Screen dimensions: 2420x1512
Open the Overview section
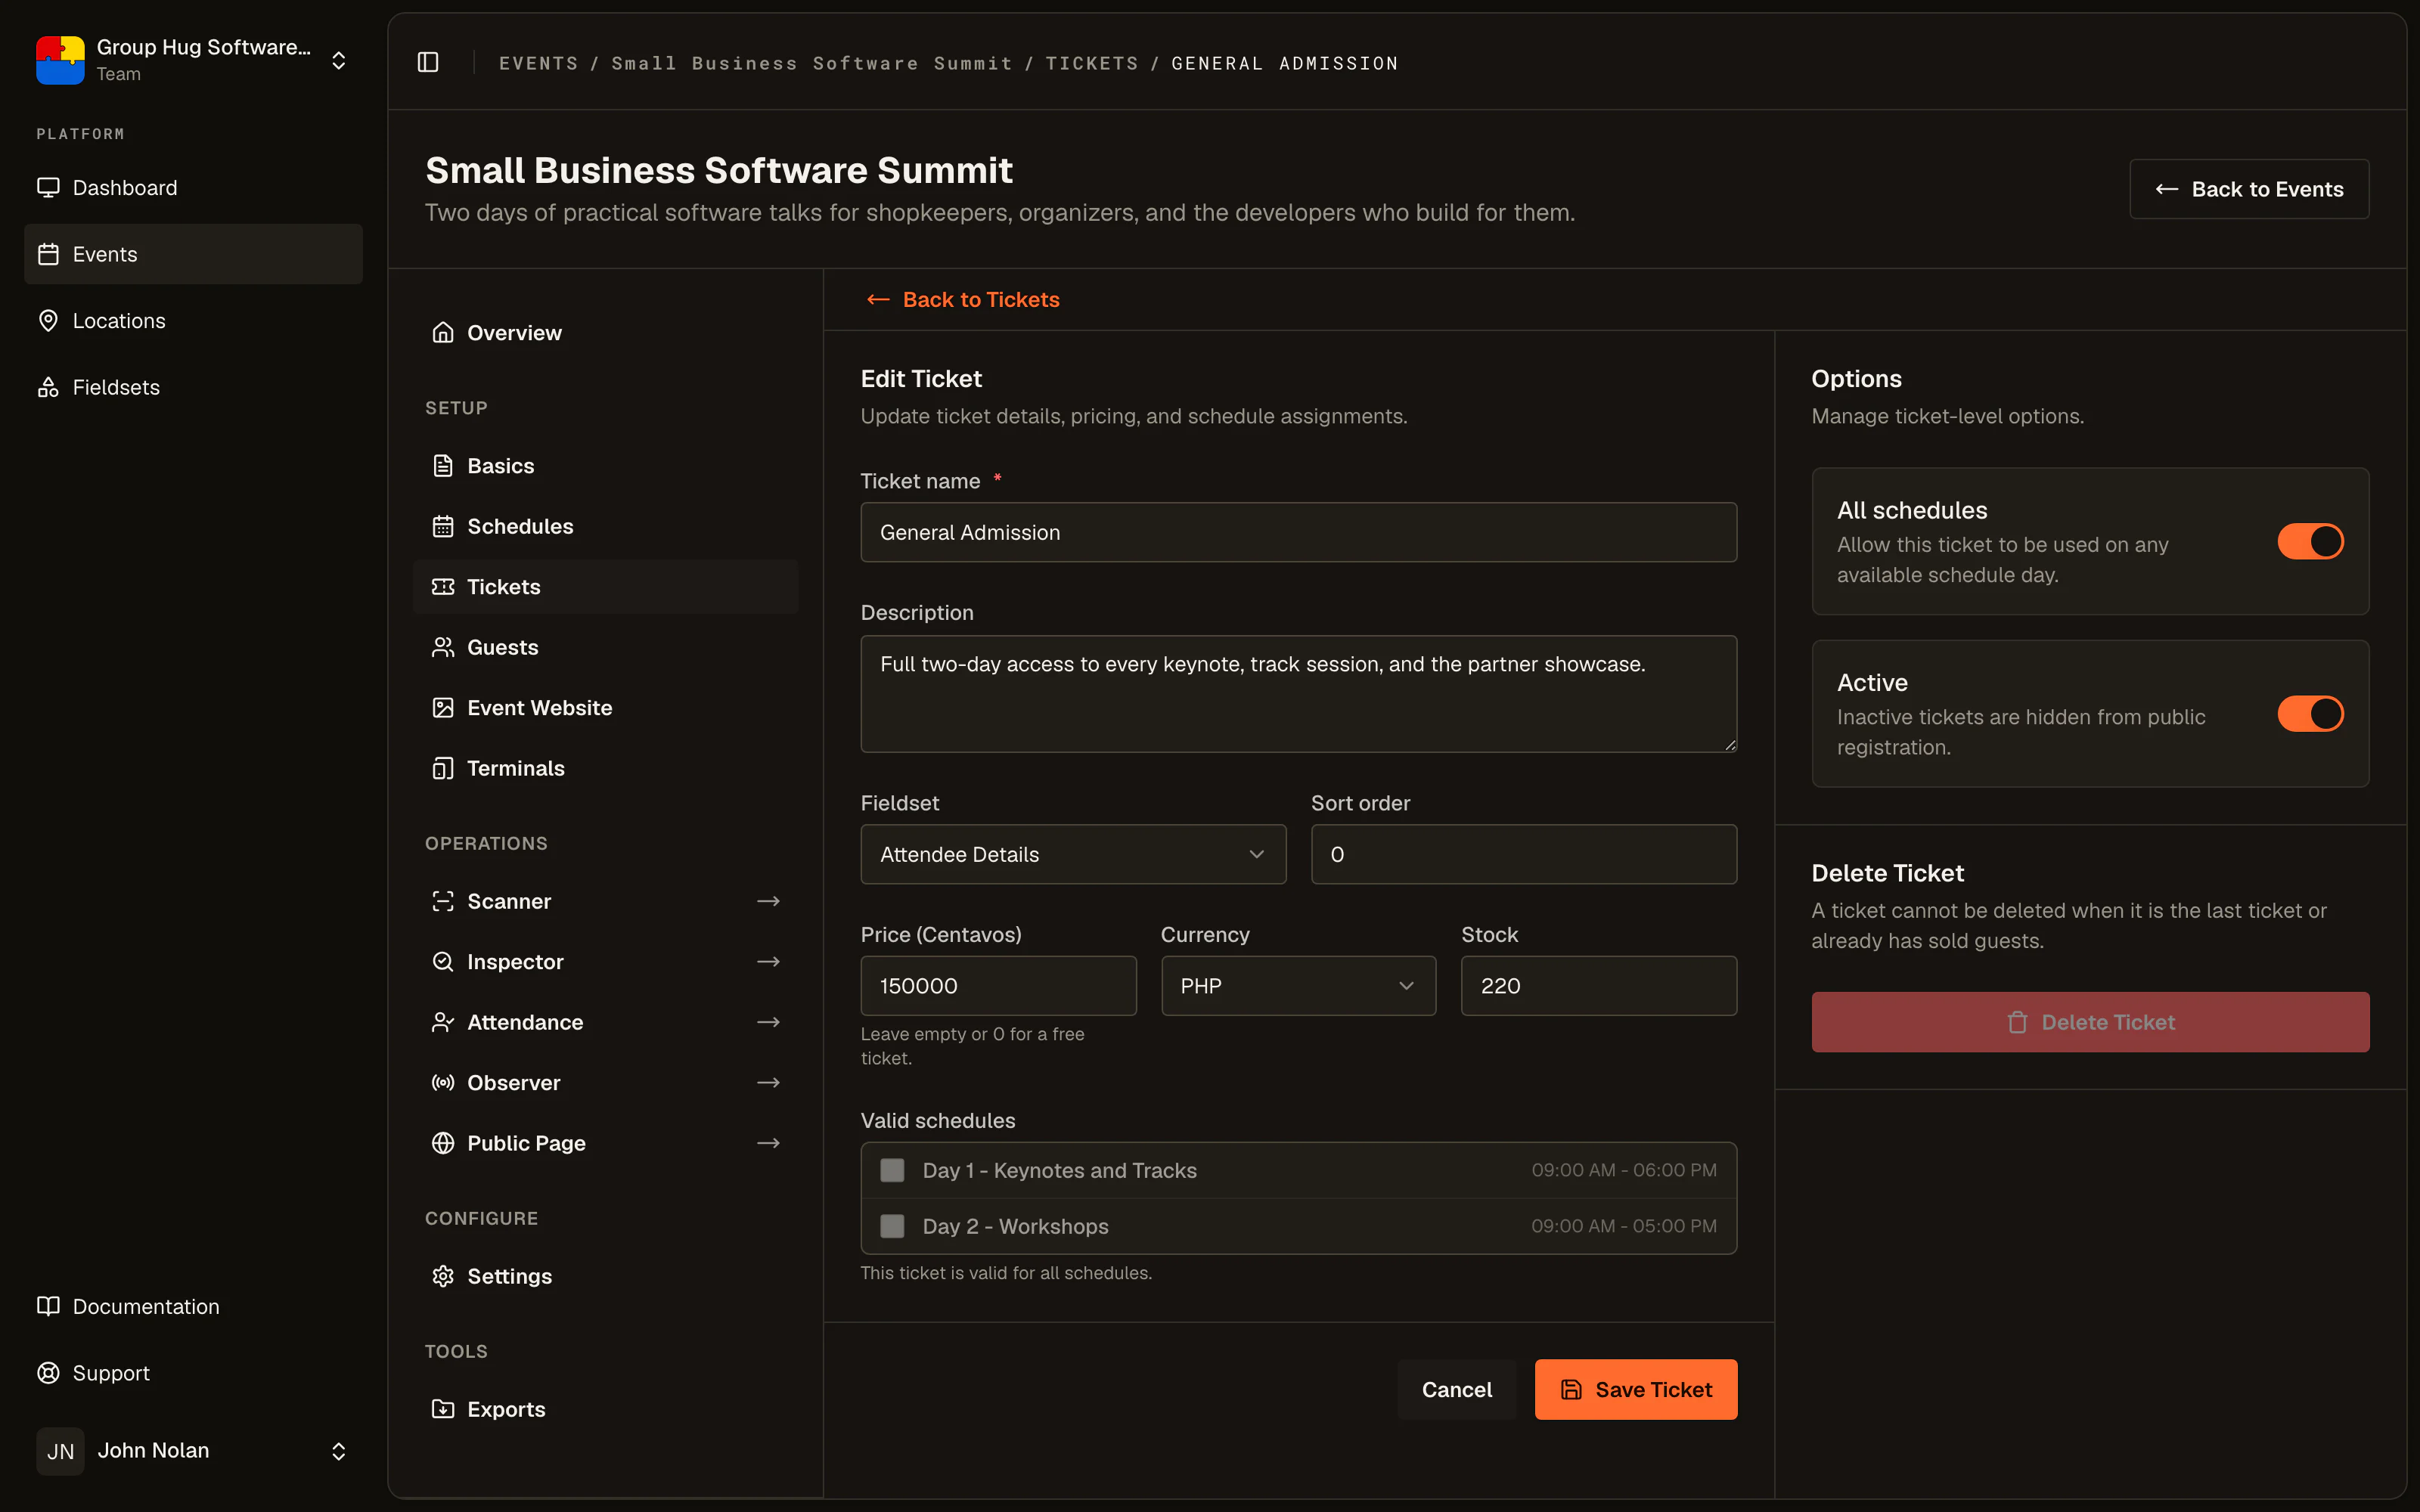(x=606, y=333)
